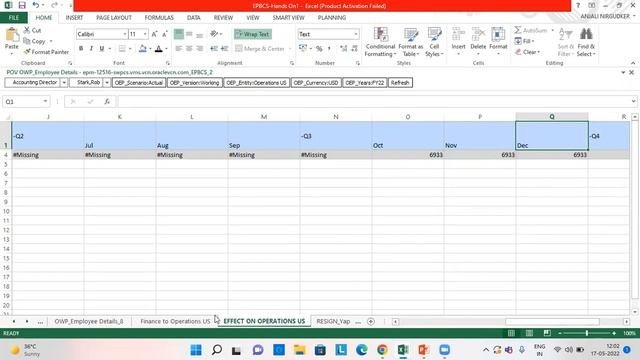
Task: Toggle Bold formatting
Action: 81,49
